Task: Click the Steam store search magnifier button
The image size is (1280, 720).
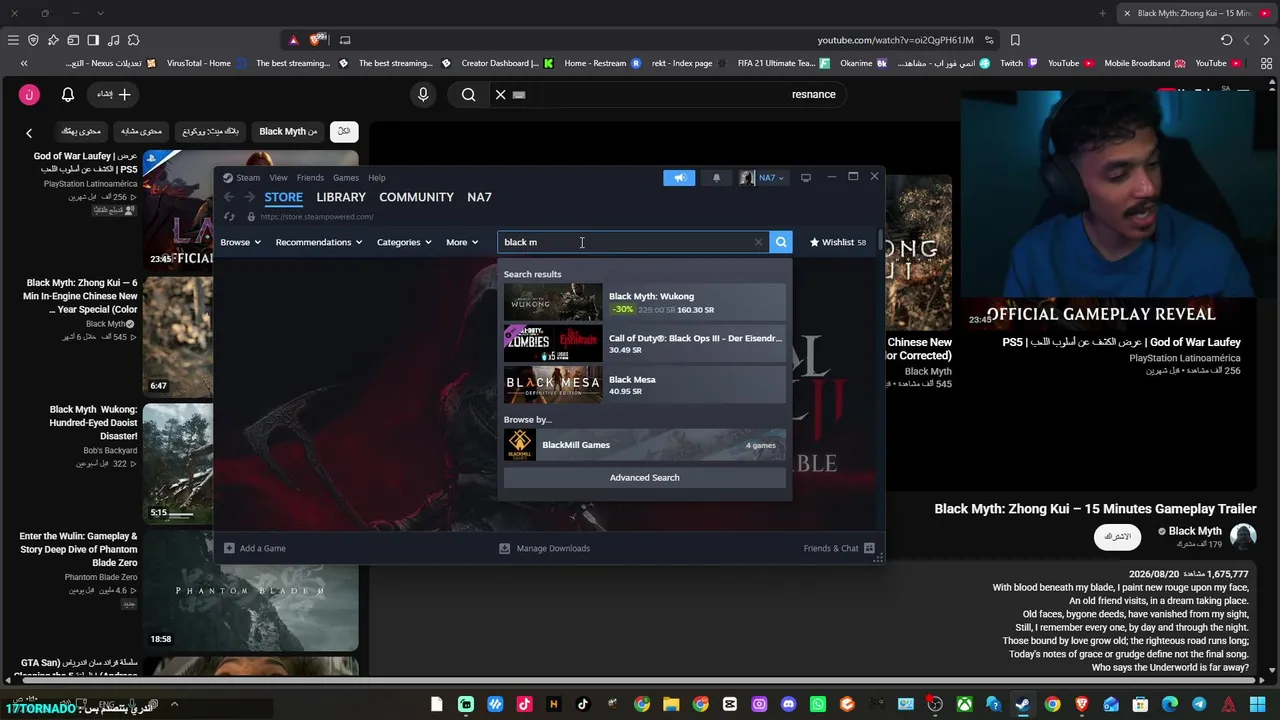Action: (x=781, y=242)
